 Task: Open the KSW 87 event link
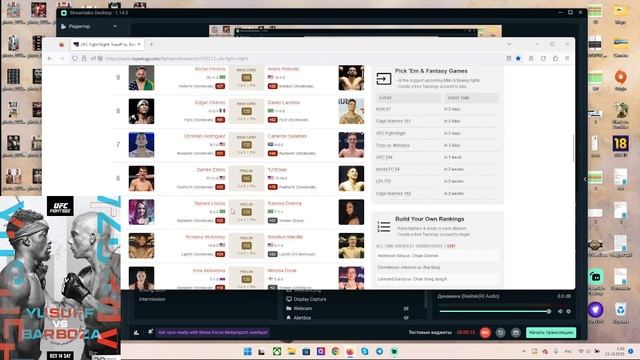click(x=383, y=109)
